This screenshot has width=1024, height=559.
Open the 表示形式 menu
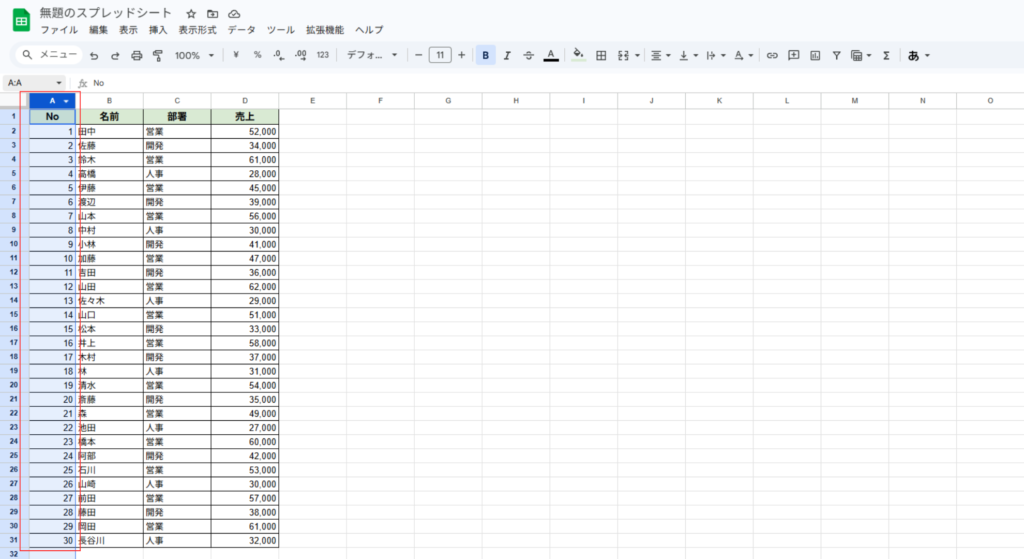tap(197, 30)
